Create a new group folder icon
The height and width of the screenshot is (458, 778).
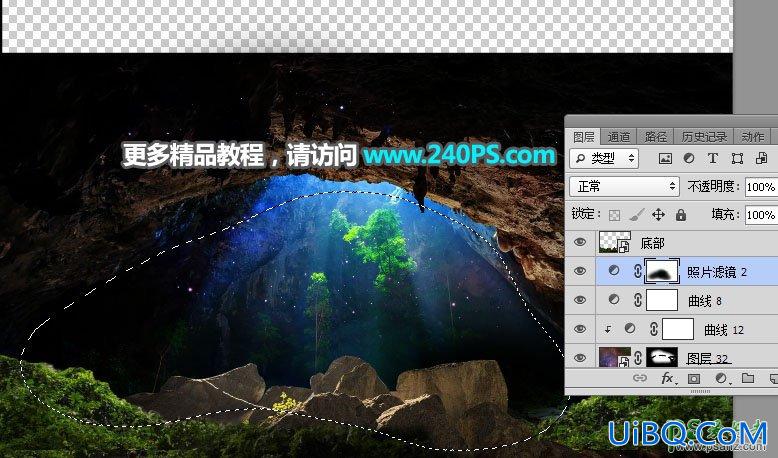748,378
